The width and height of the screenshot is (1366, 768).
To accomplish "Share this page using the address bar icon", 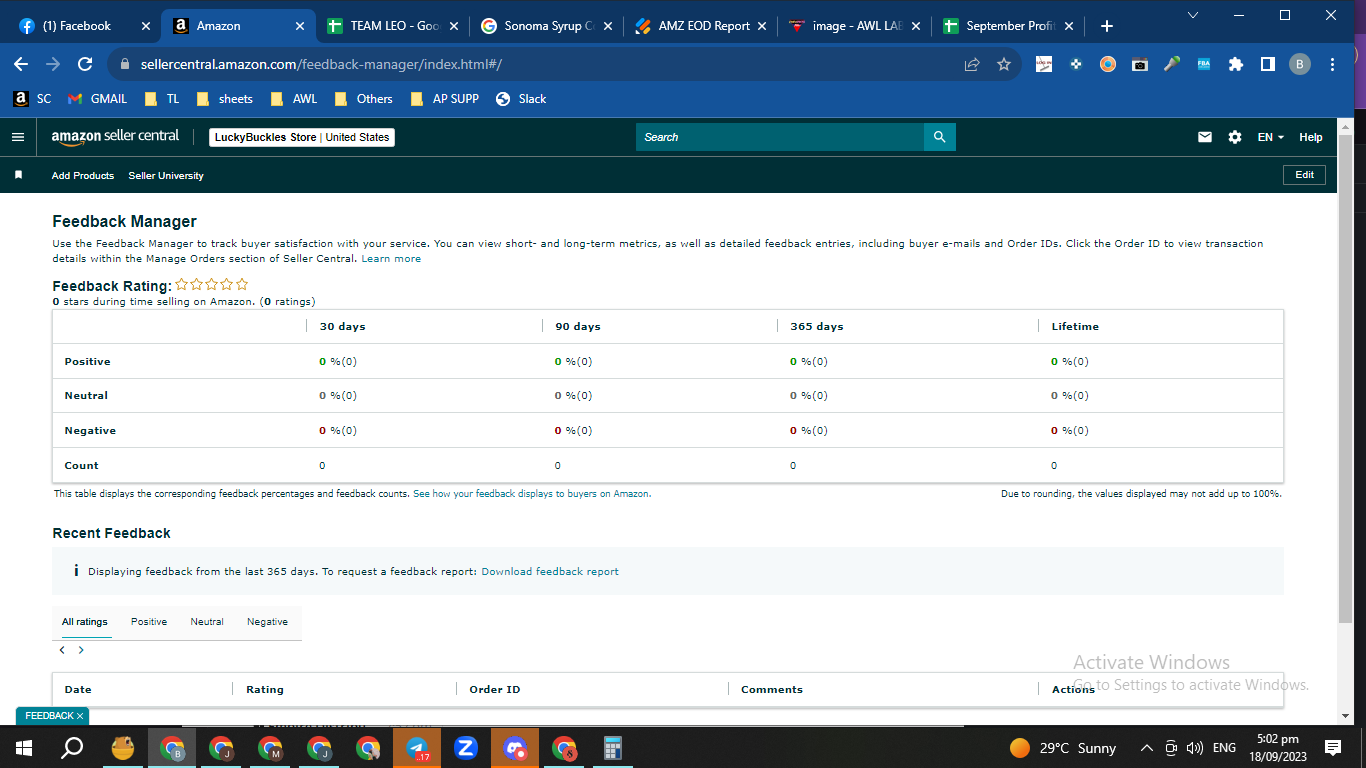I will pyautogui.click(x=972, y=64).
